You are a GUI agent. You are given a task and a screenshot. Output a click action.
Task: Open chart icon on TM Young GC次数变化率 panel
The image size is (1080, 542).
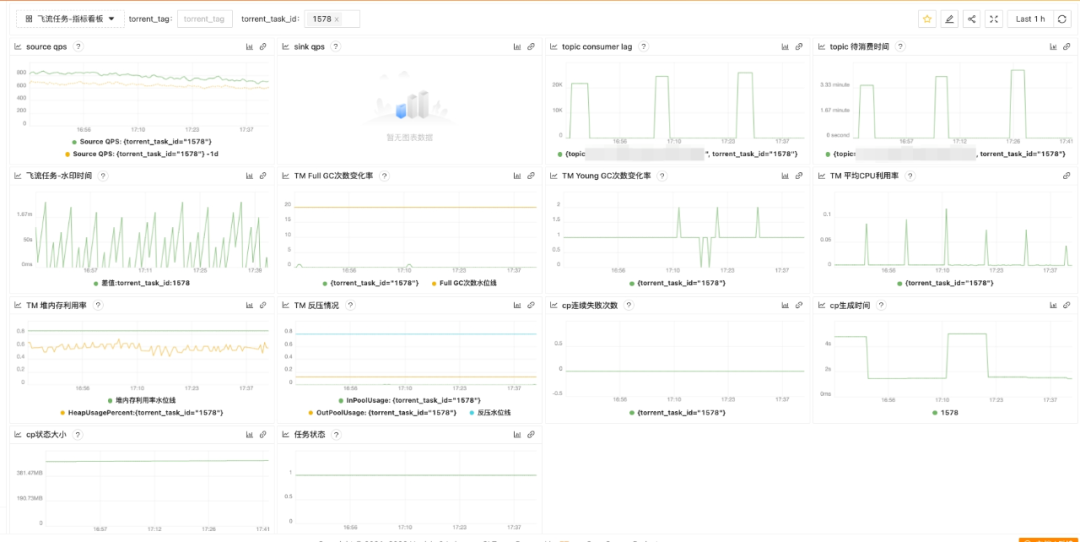pyautogui.click(x=785, y=176)
